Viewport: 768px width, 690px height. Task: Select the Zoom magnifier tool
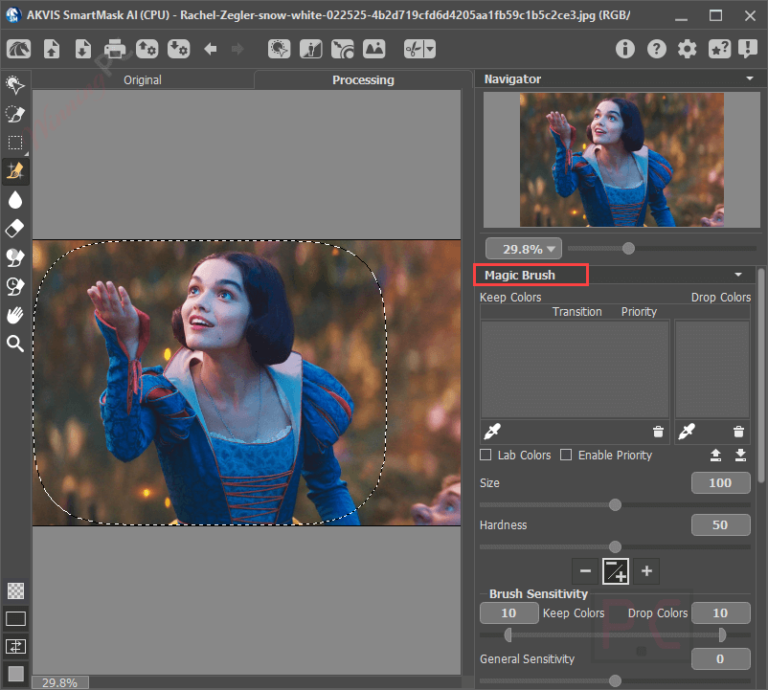click(15, 344)
